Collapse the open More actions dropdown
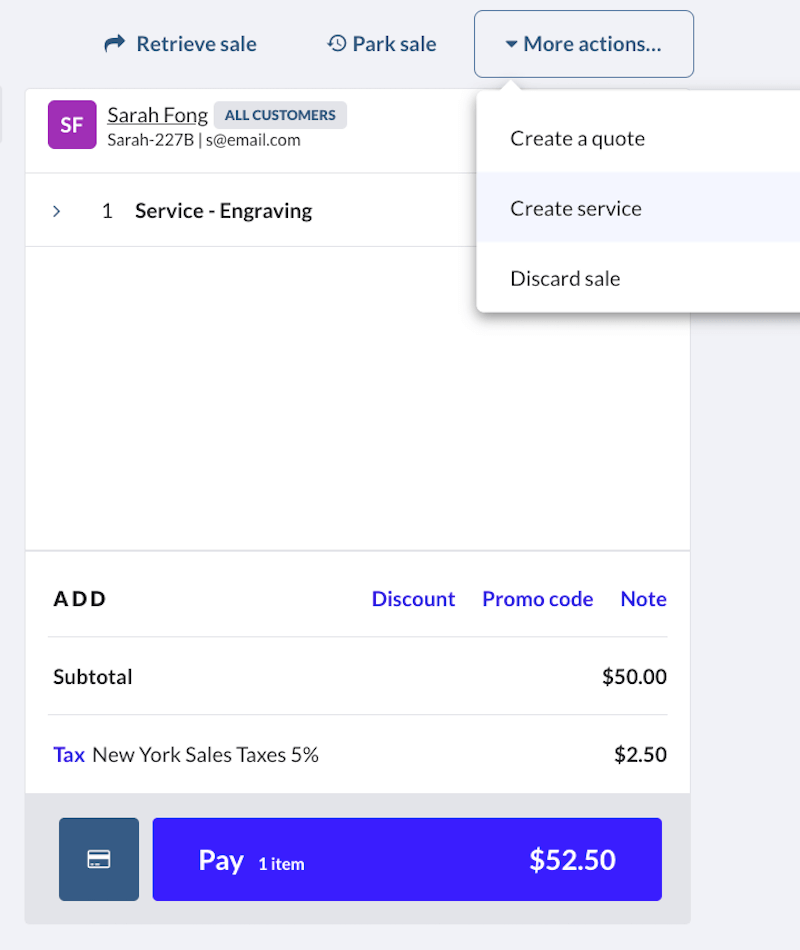800x950 pixels. coord(583,43)
